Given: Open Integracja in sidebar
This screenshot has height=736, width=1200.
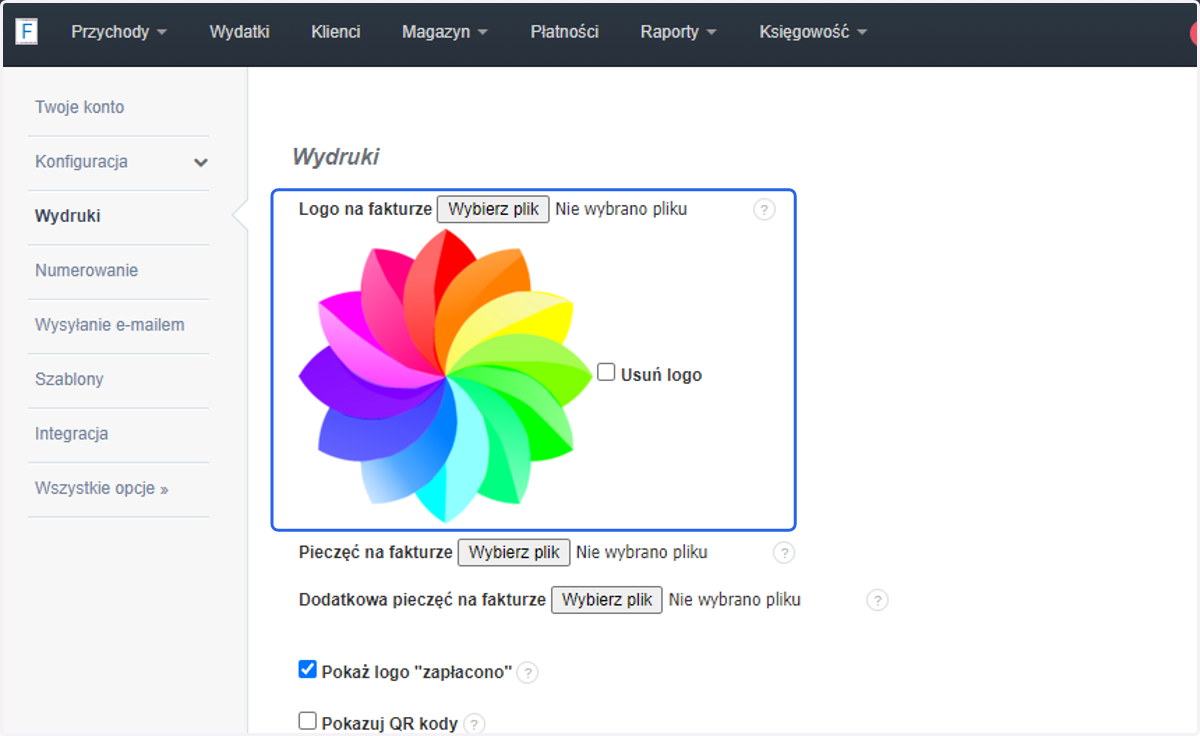Looking at the screenshot, I should tap(72, 434).
